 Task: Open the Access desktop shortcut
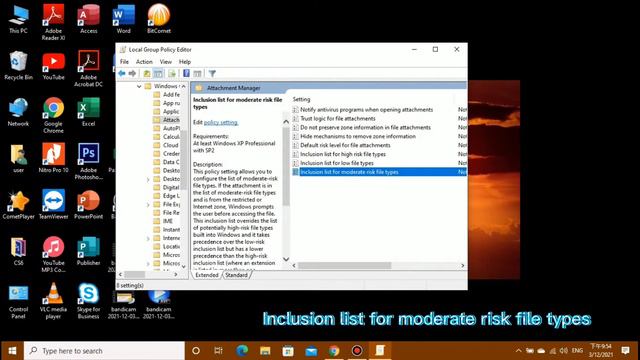(x=89, y=19)
